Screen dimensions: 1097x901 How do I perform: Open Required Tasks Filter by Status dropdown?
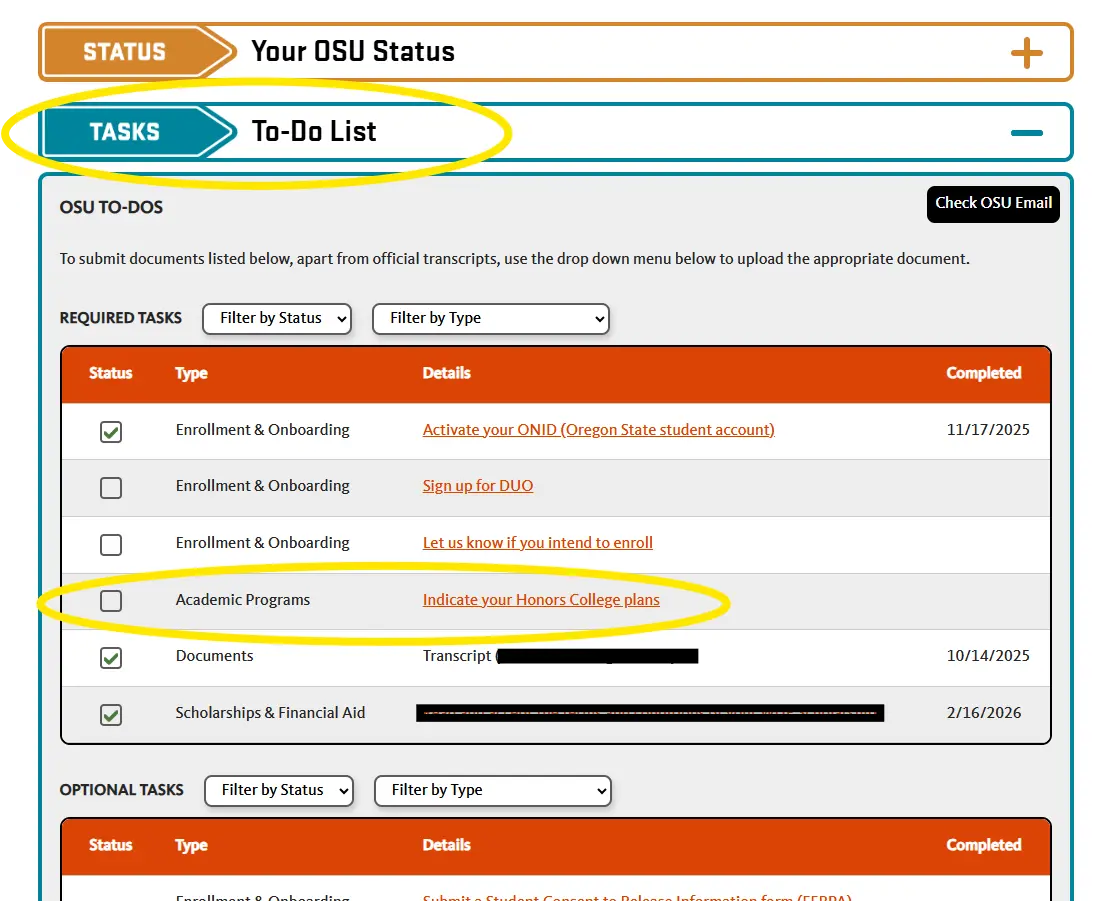[277, 318]
